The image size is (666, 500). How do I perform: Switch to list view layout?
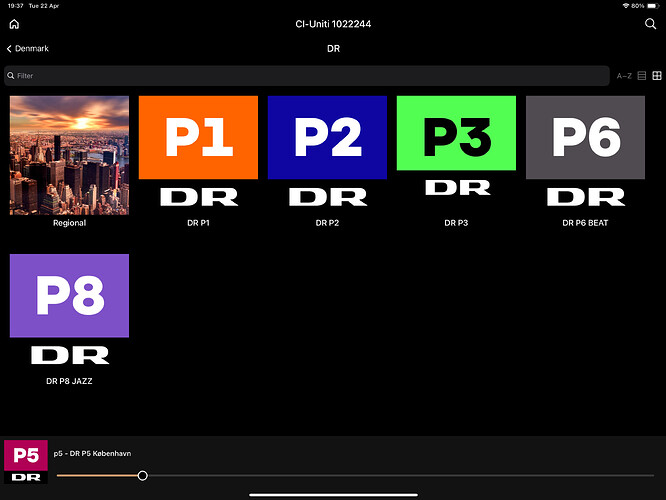click(642, 76)
